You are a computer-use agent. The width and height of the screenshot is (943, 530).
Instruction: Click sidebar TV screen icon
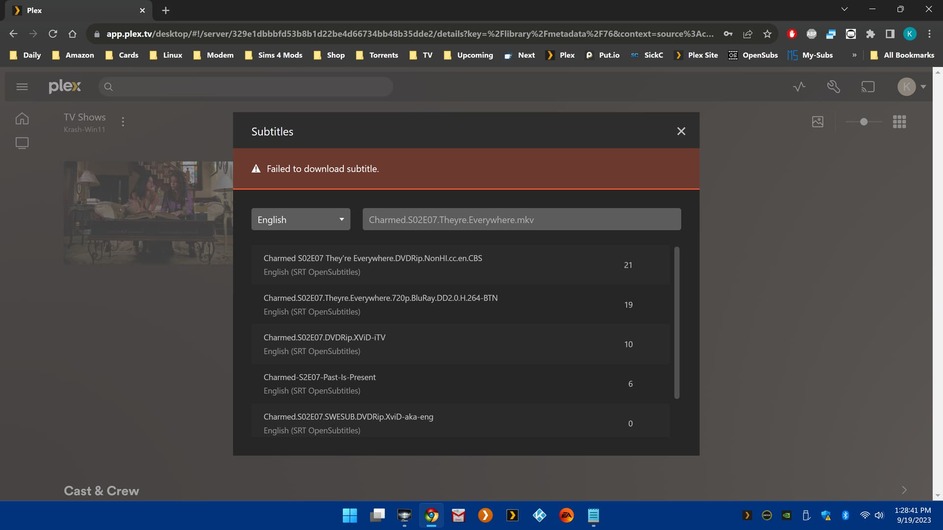pyautogui.click(x=22, y=143)
